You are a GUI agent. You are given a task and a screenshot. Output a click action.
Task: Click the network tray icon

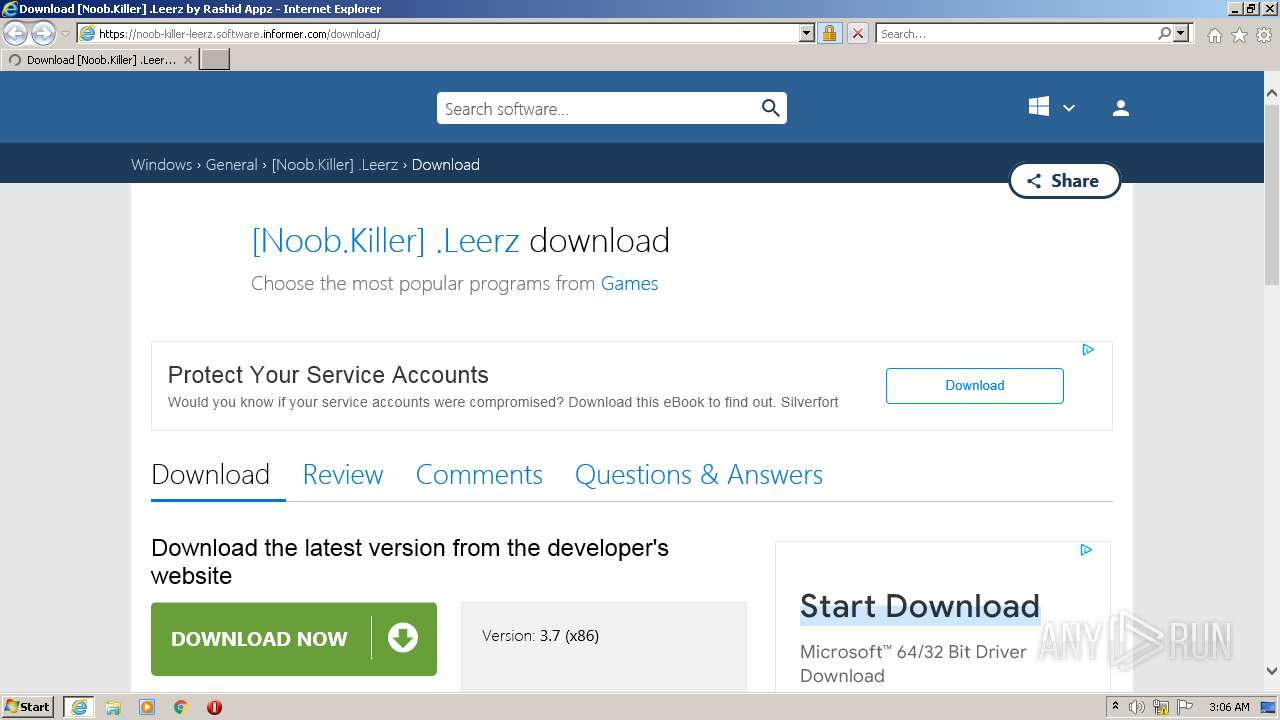(1161, 707)
